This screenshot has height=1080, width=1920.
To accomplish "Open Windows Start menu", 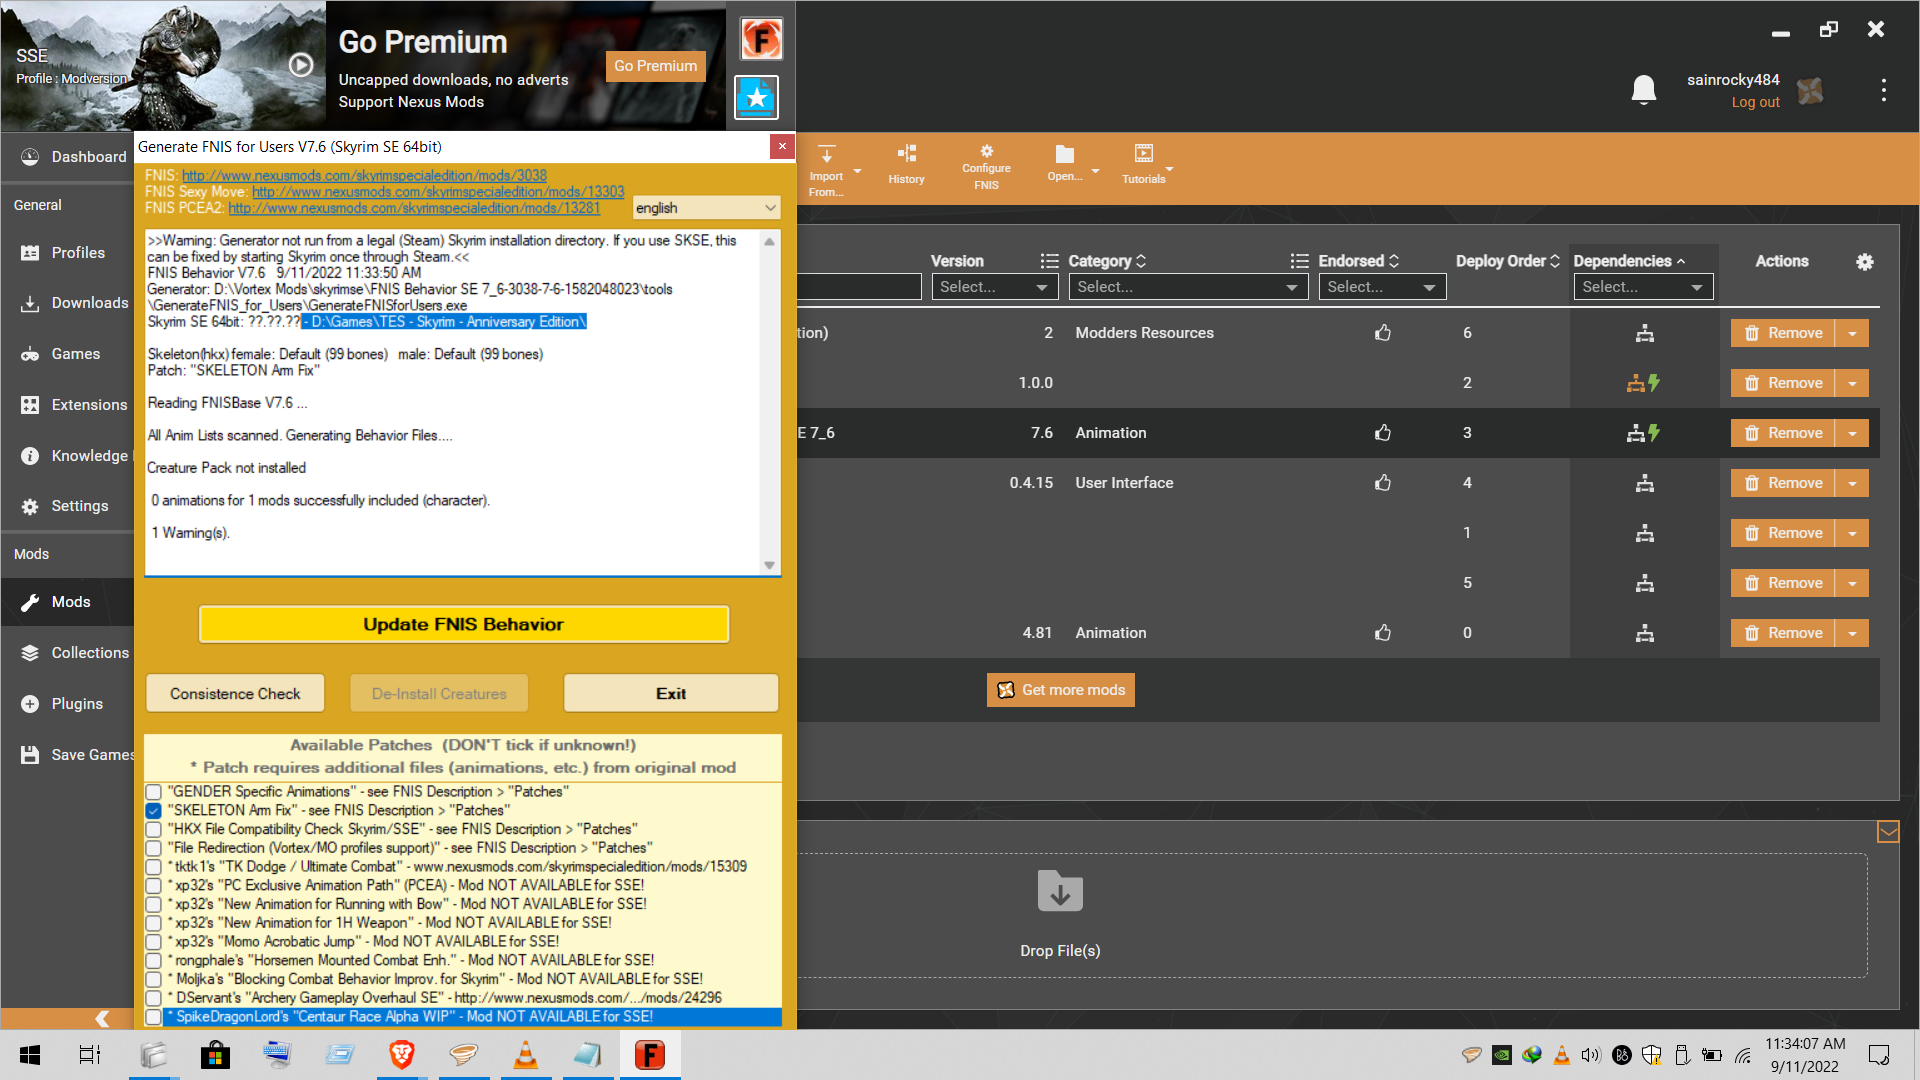I will pyautogui.click(x=30, y=1055).
